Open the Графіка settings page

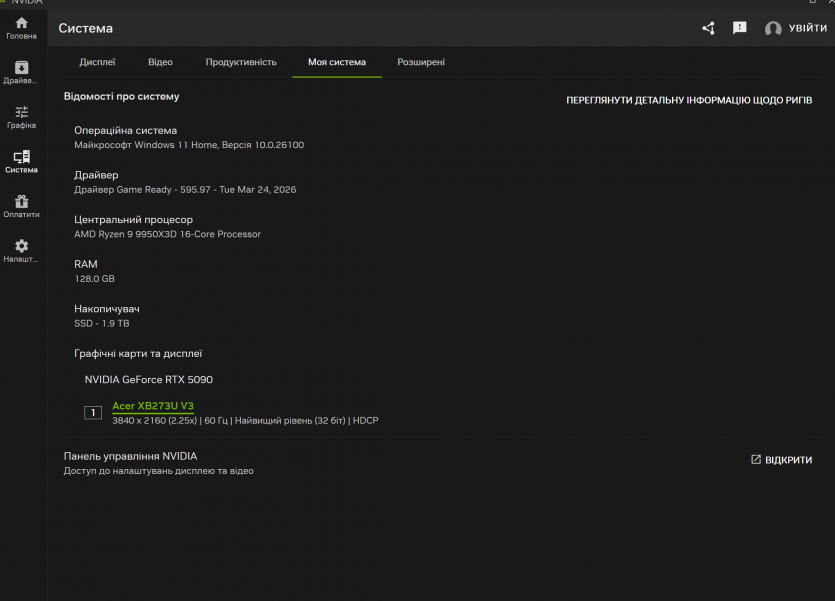coord(21,117)
